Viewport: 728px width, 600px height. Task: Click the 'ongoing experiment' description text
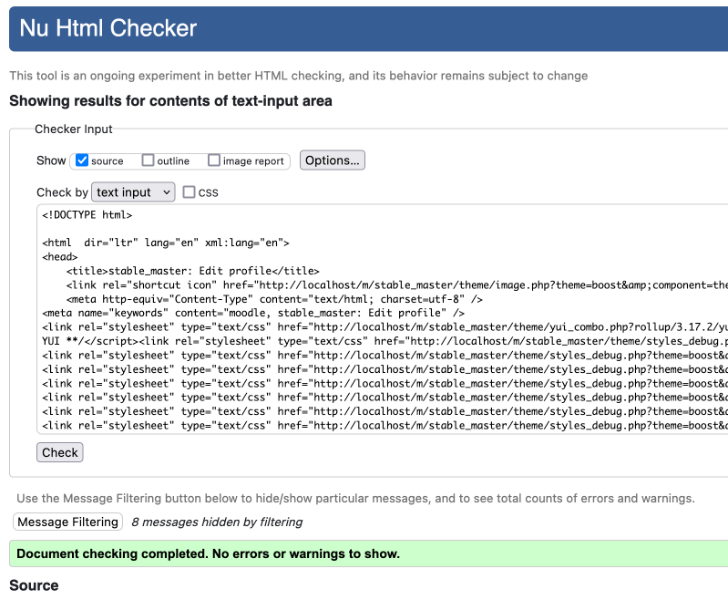click(x=299, y=76)
